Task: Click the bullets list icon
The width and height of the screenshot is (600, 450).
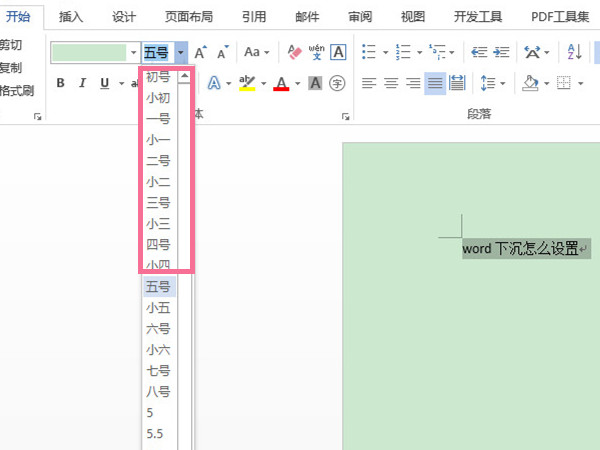Action: tap(368, 52)
